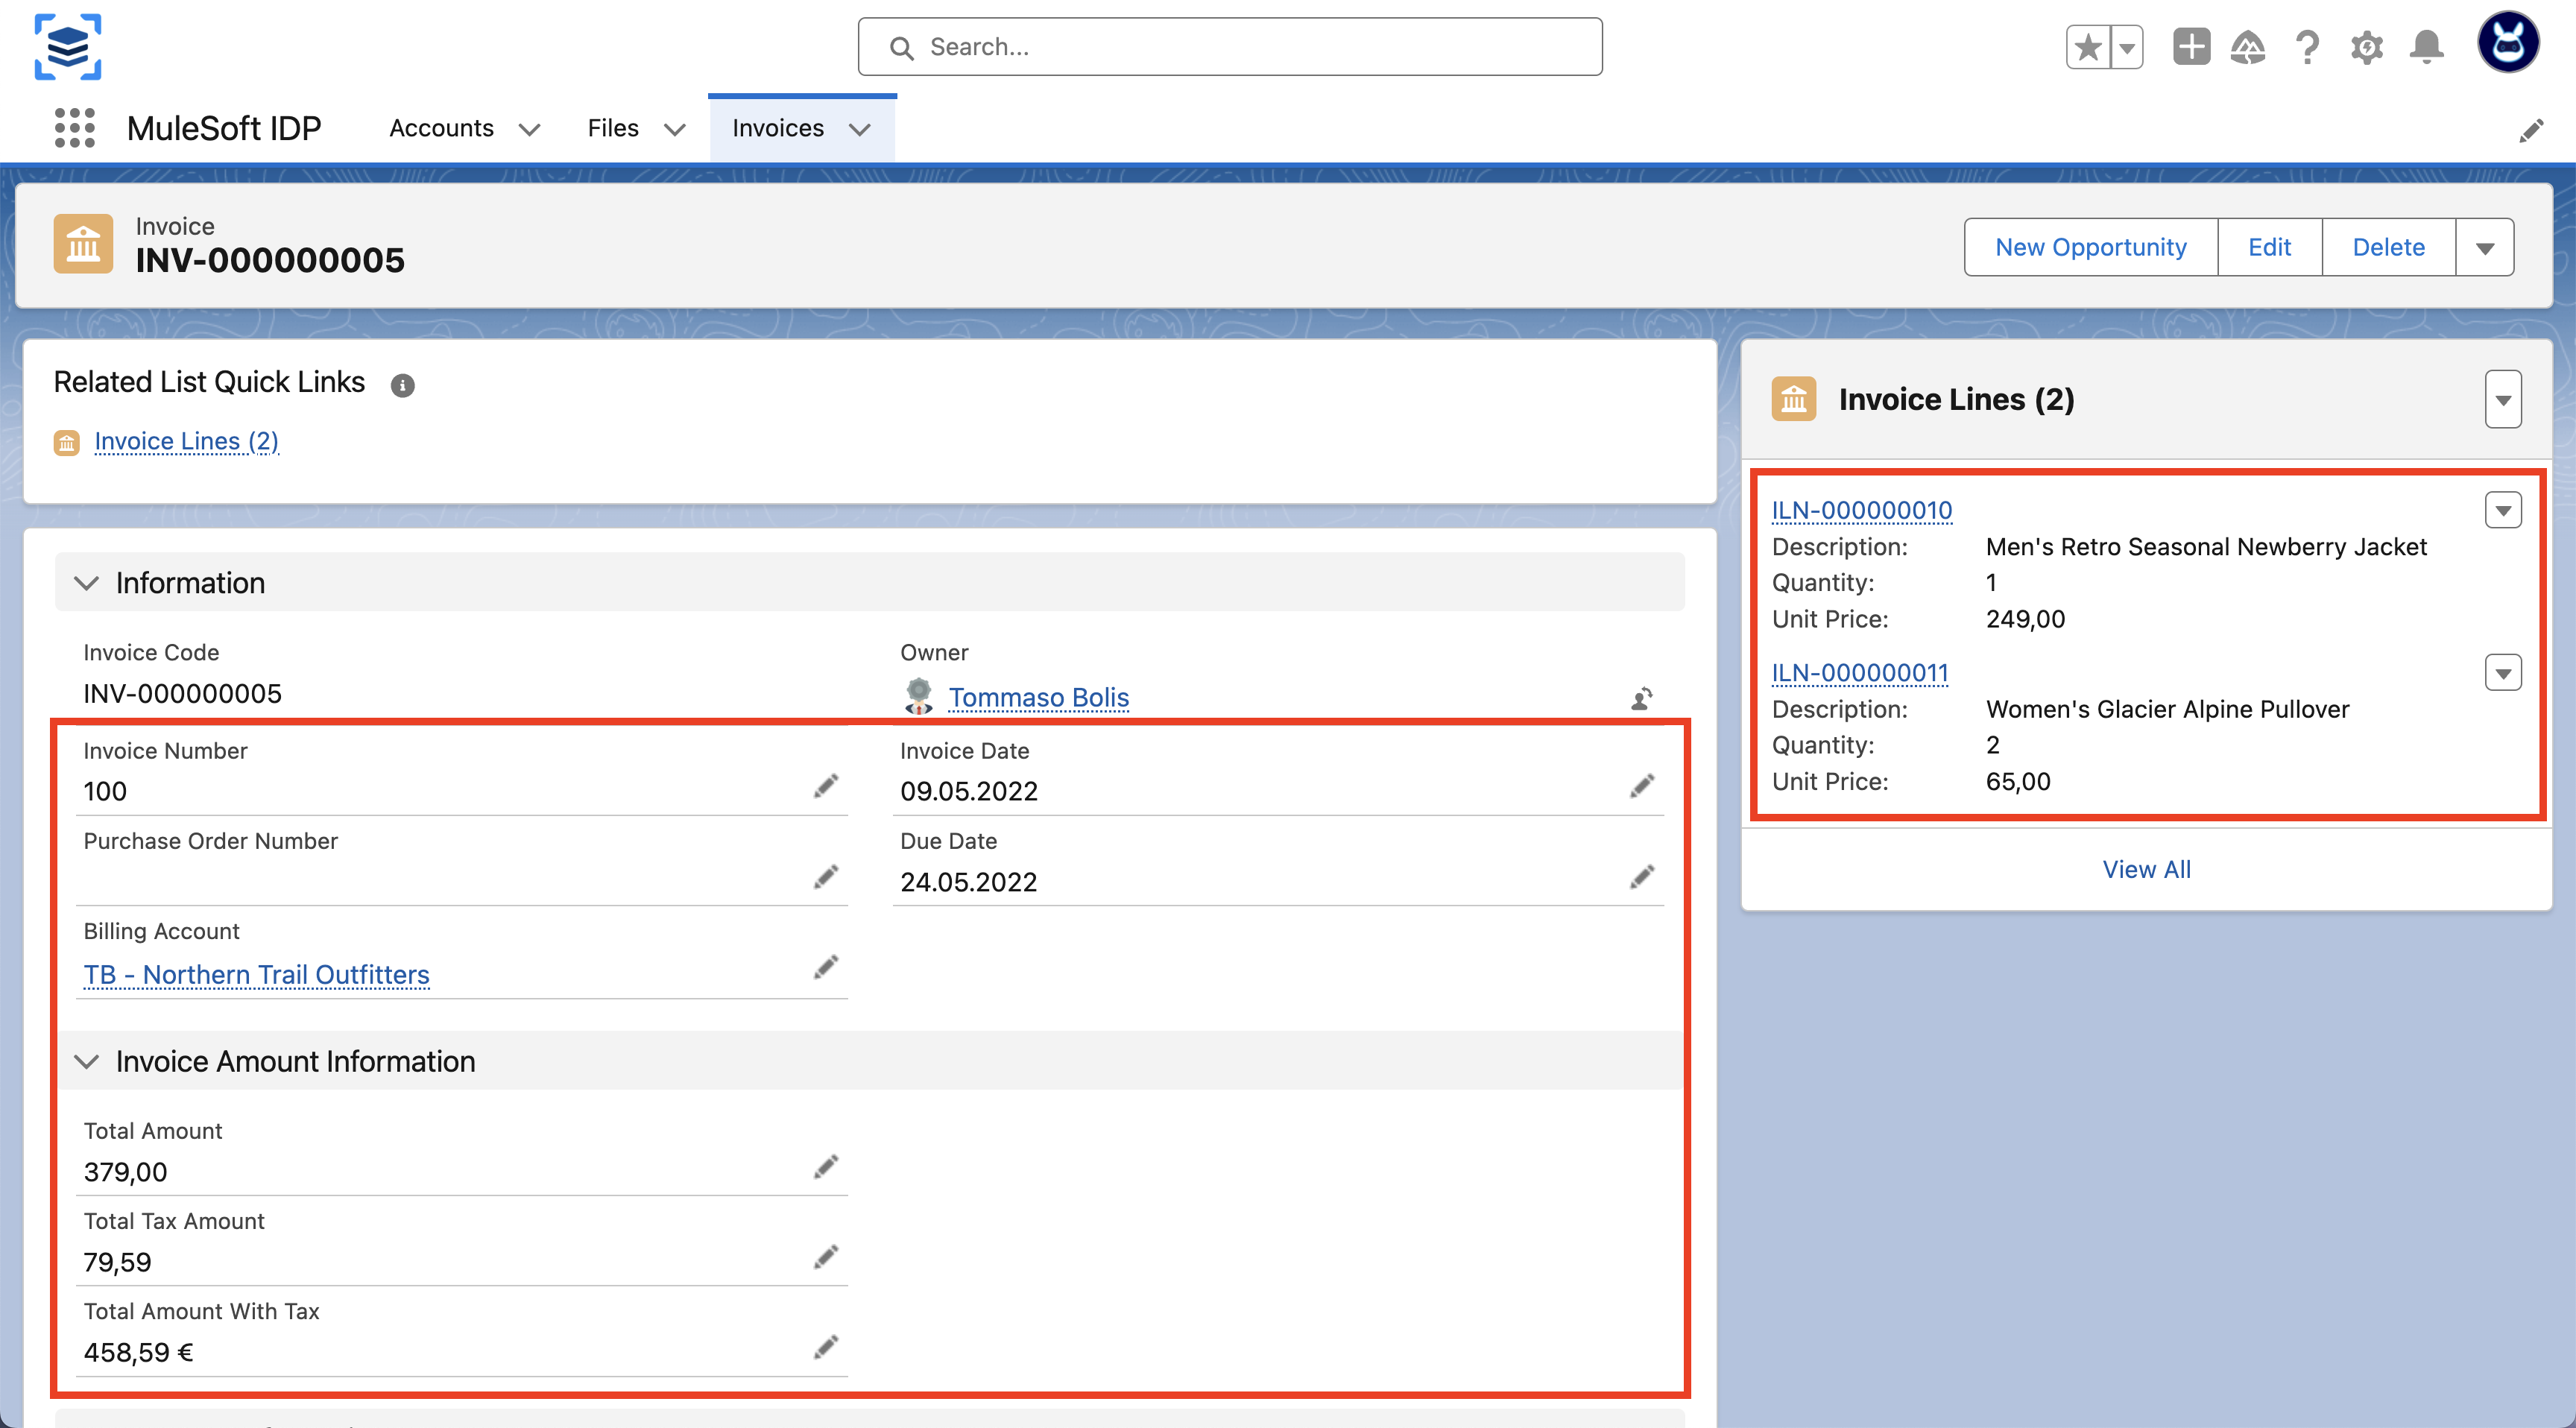Viewport: 2576px width, 1428px height.
Task: Edit the Due Date field pencil
Action: click(1642, 877)
